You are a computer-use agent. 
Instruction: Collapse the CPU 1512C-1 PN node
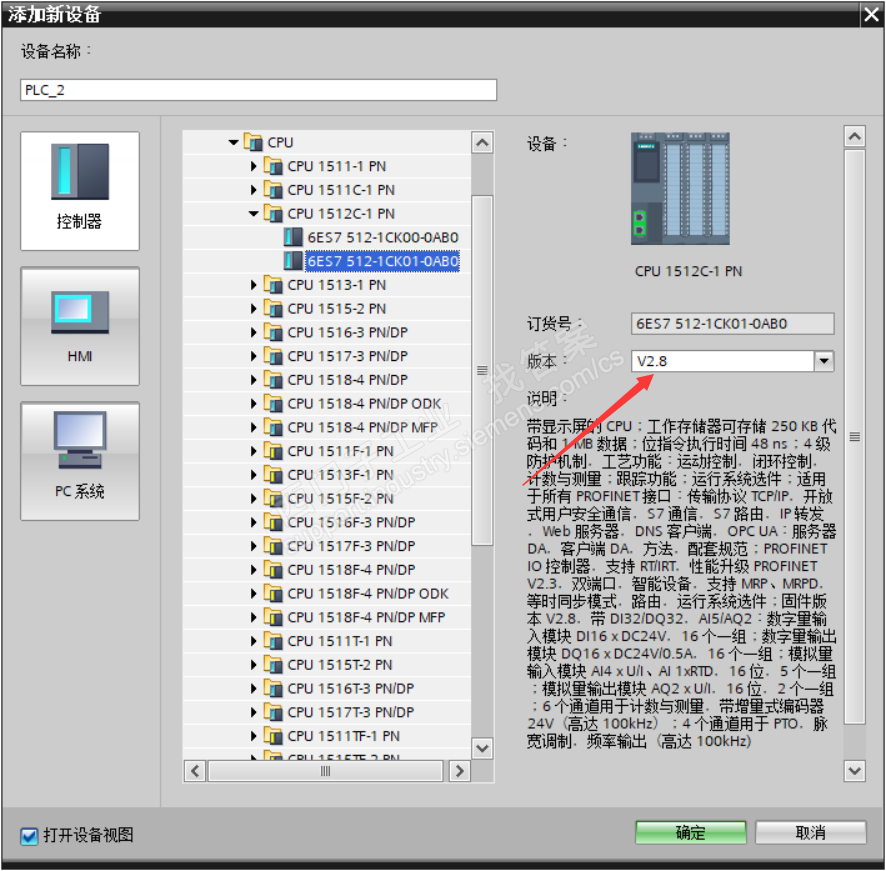pos(253,214)
